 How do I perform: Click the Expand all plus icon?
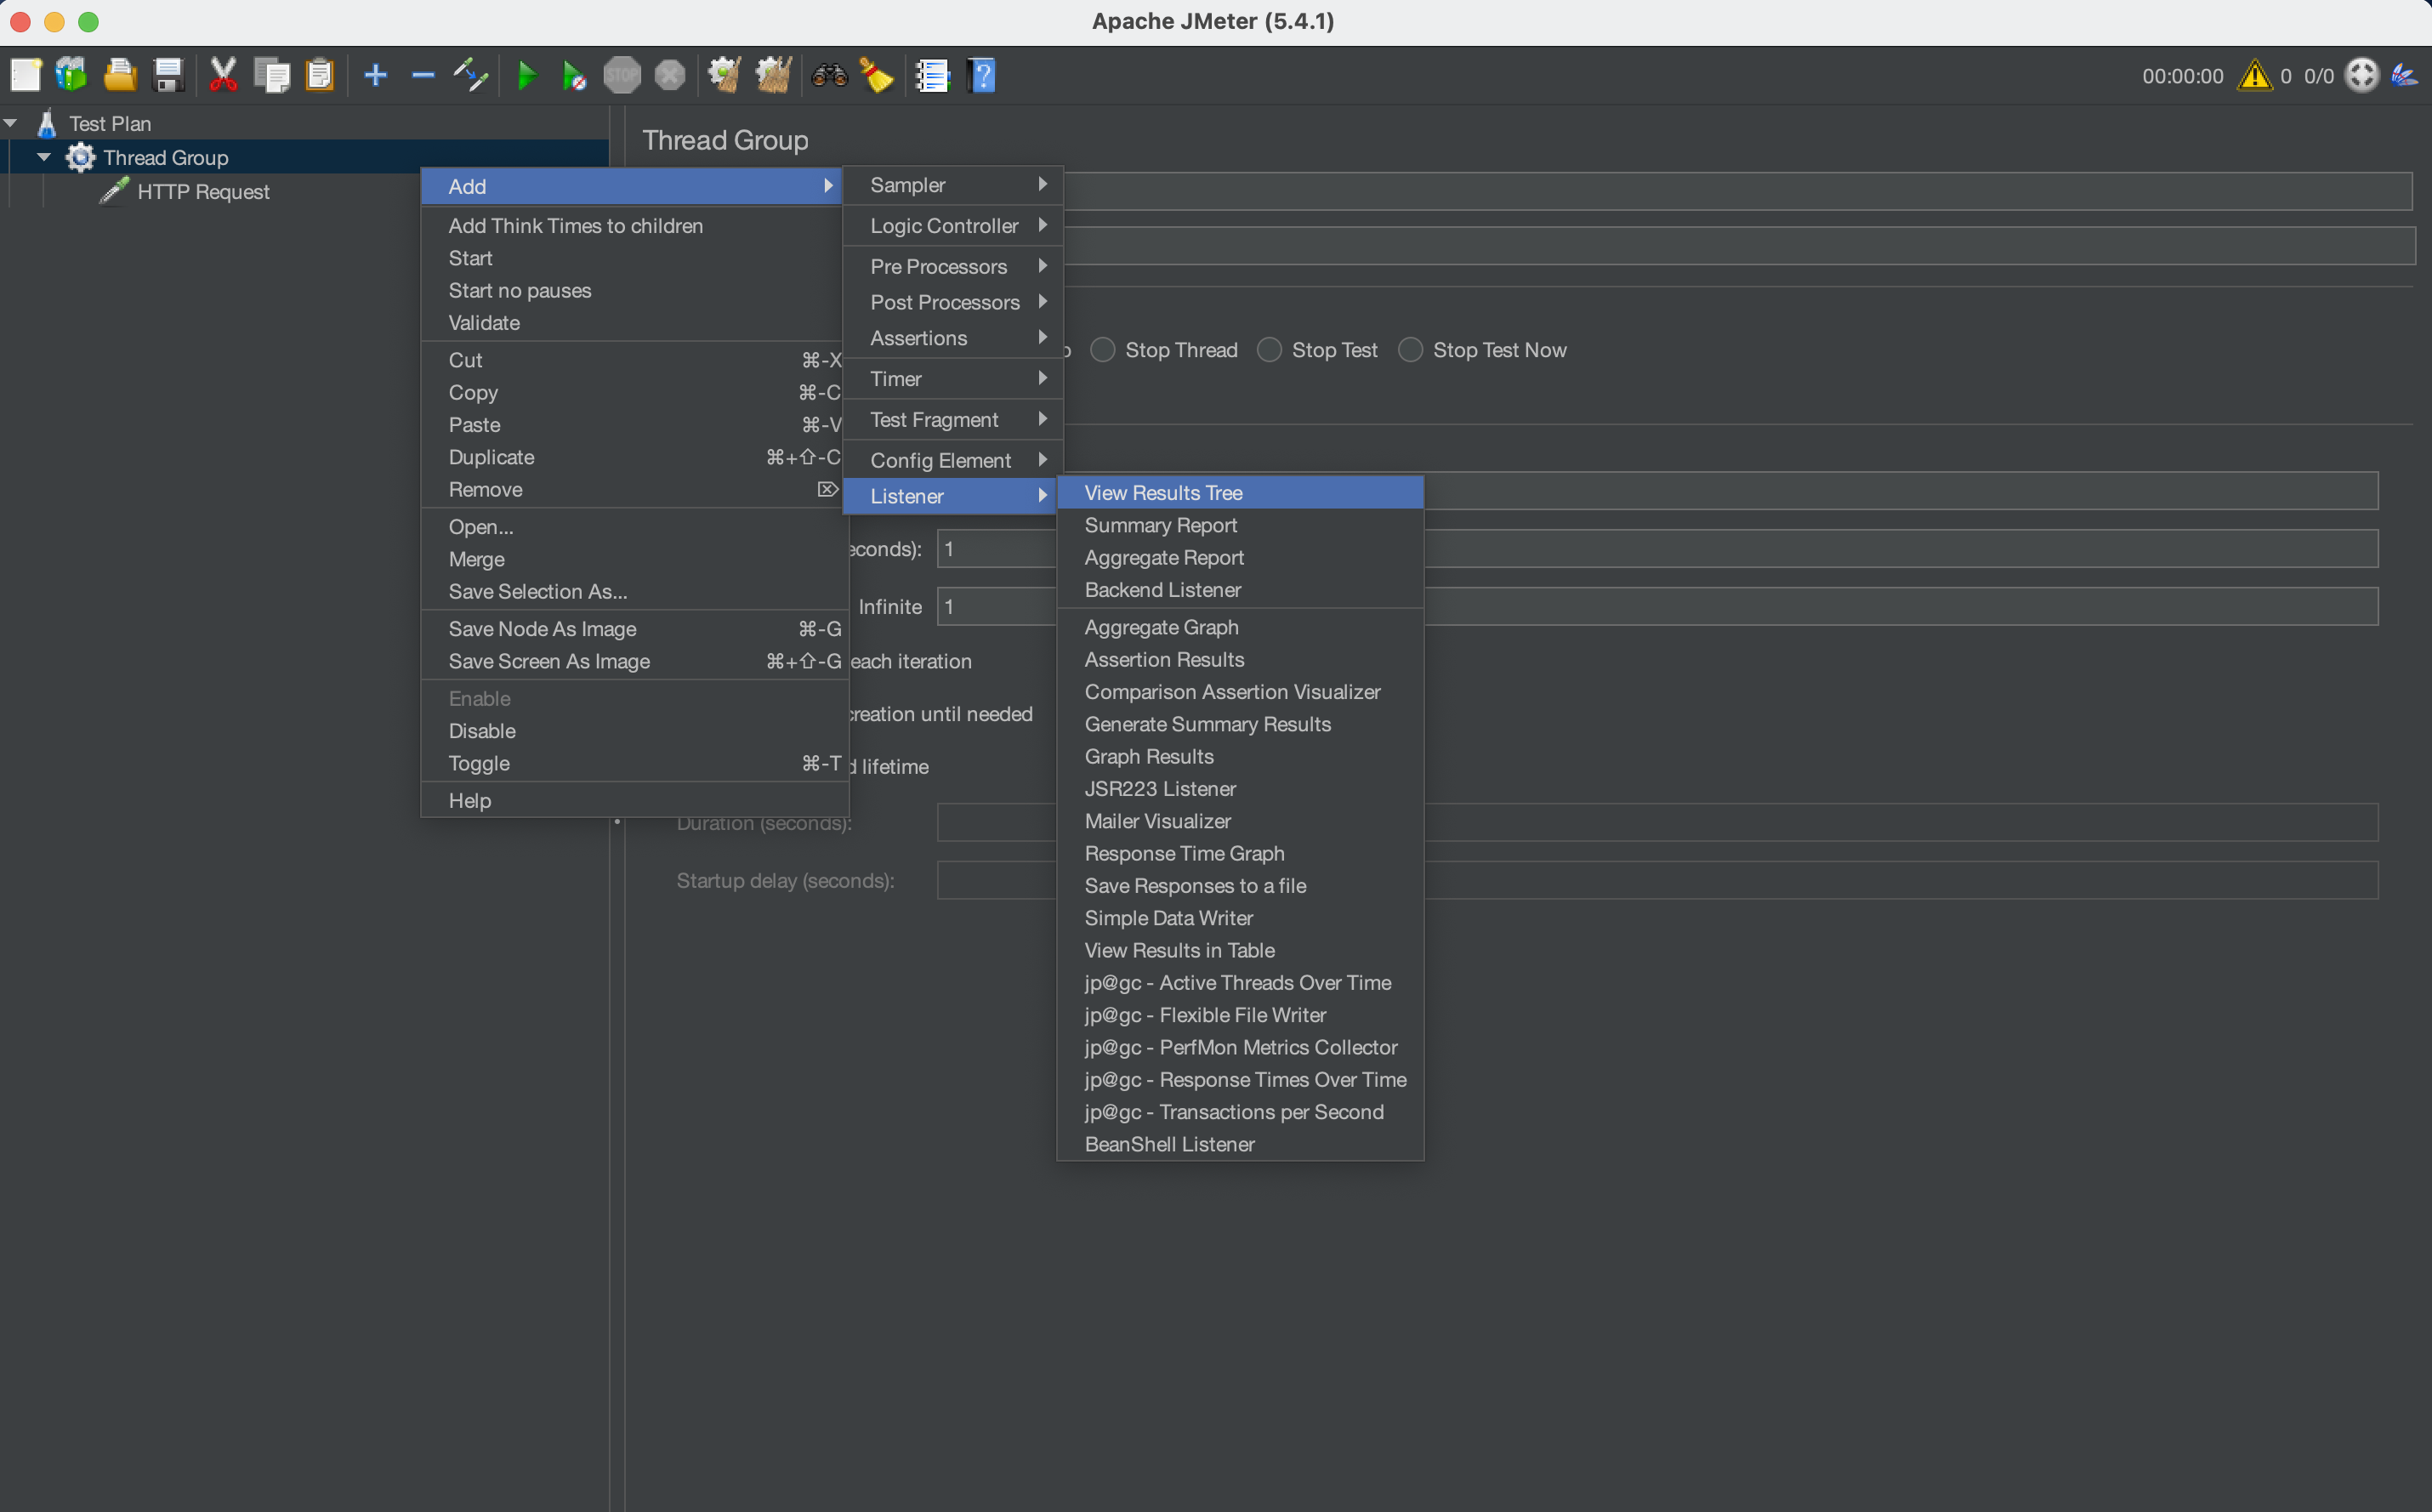[376, 75]
